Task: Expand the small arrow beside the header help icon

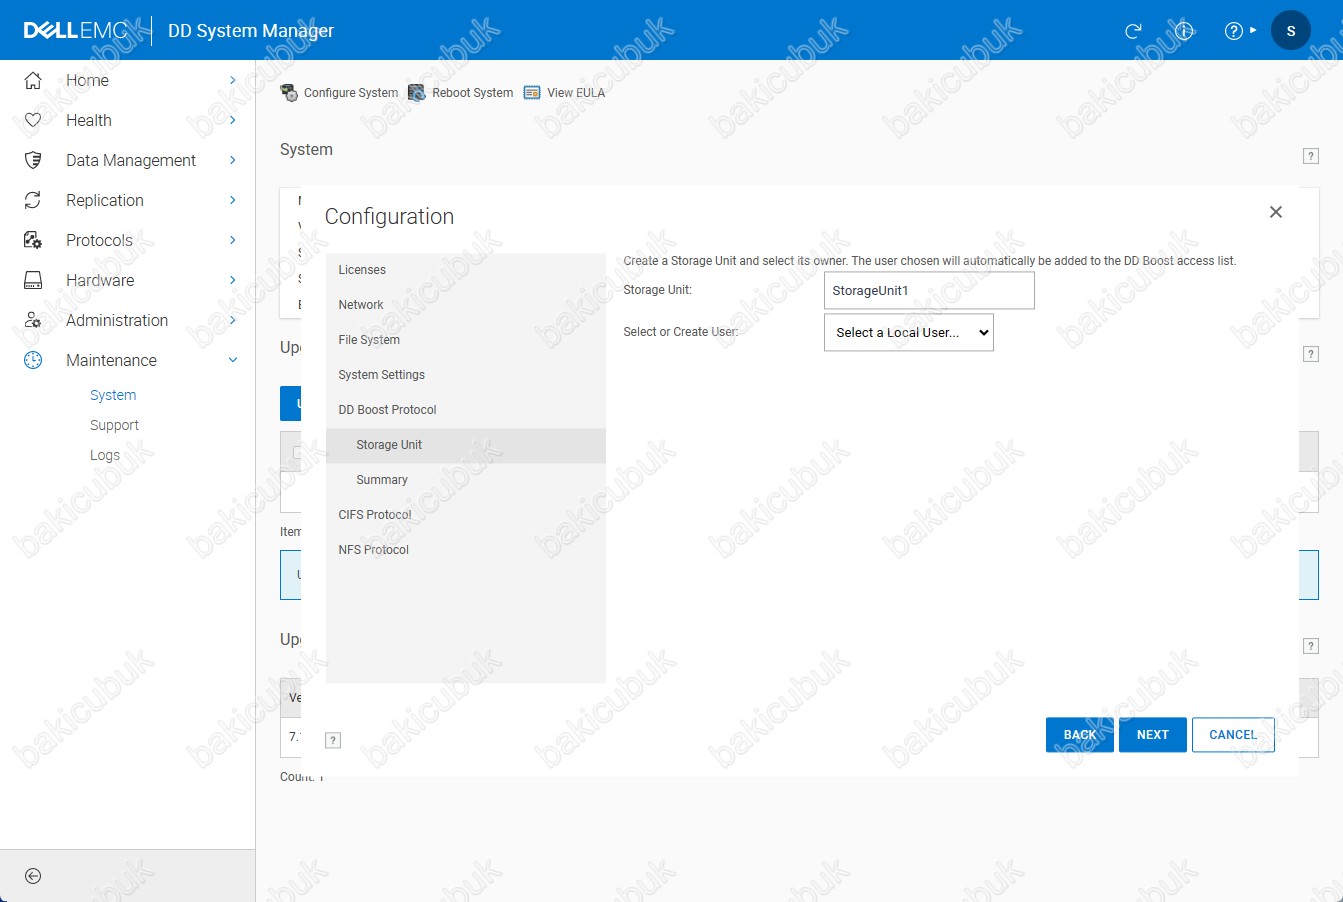Action: point(1253,31)
